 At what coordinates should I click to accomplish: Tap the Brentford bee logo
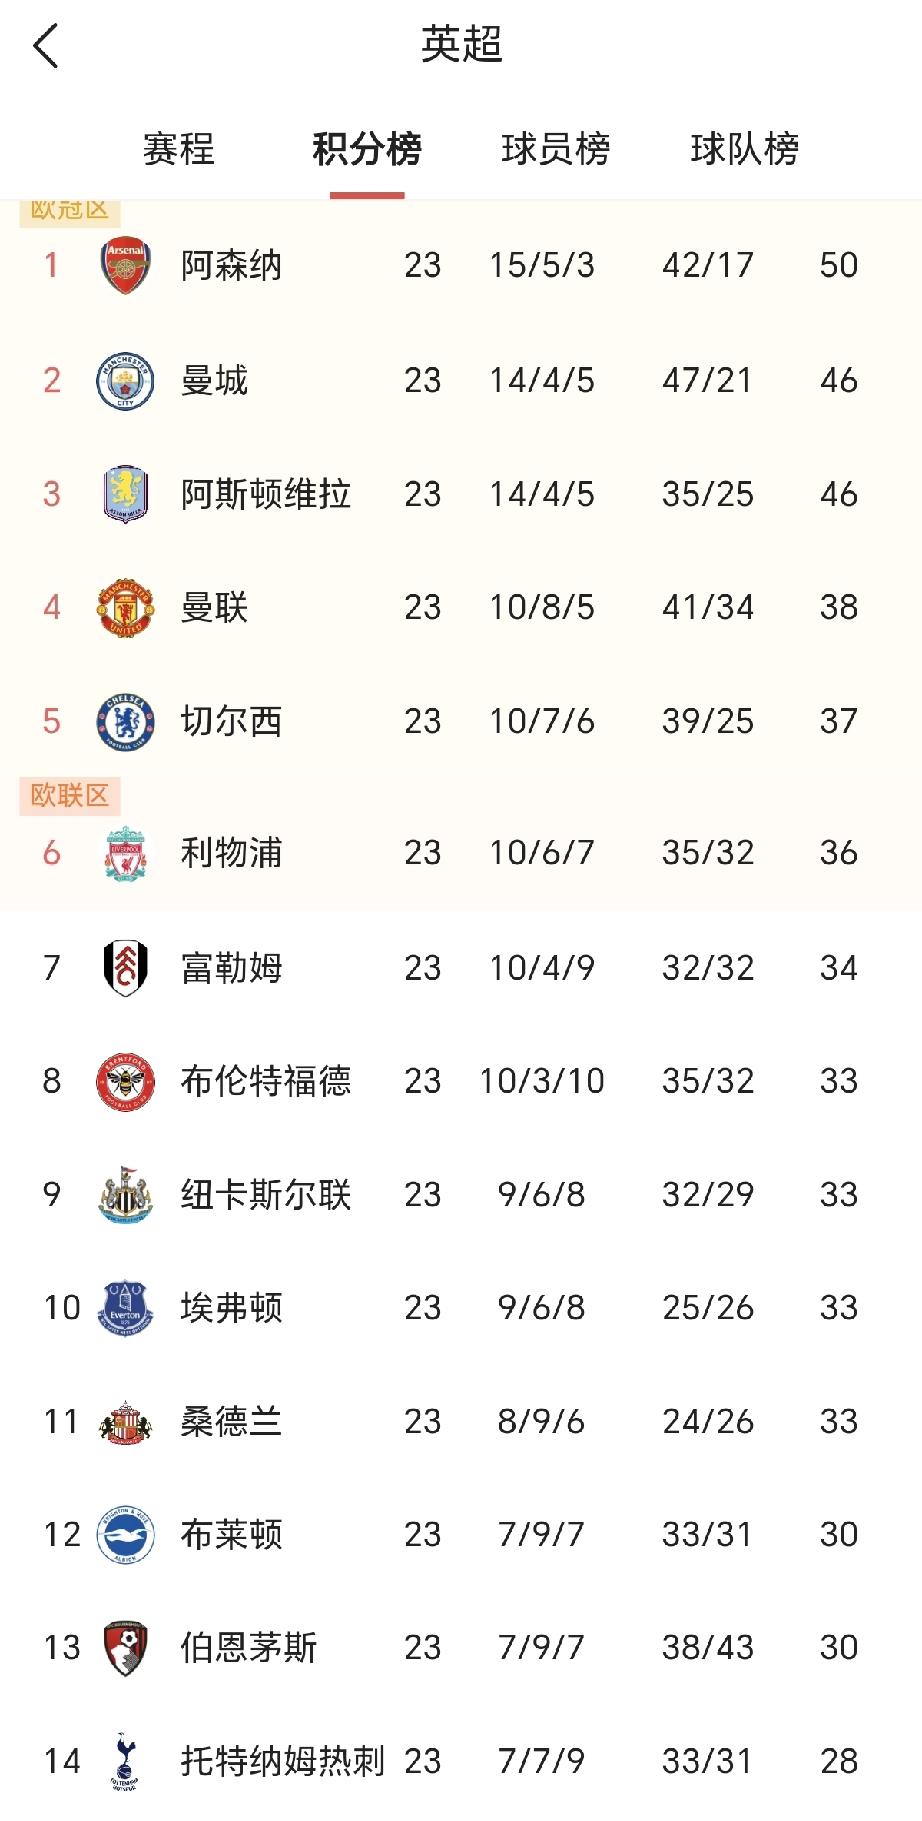click(125, 1081)
